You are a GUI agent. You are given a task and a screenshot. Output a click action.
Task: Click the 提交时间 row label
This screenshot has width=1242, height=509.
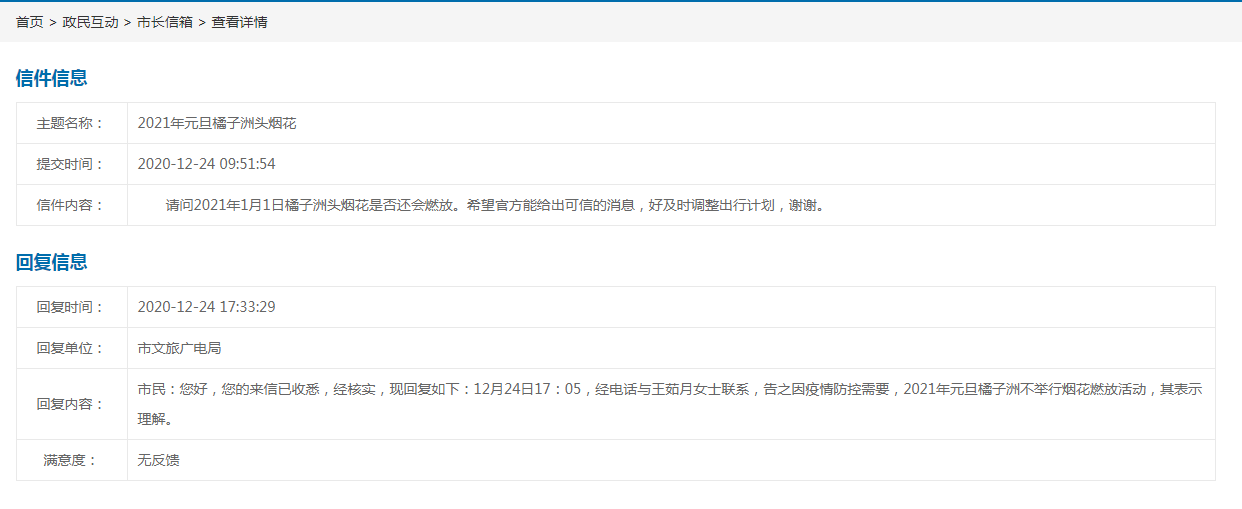point(70,164)
